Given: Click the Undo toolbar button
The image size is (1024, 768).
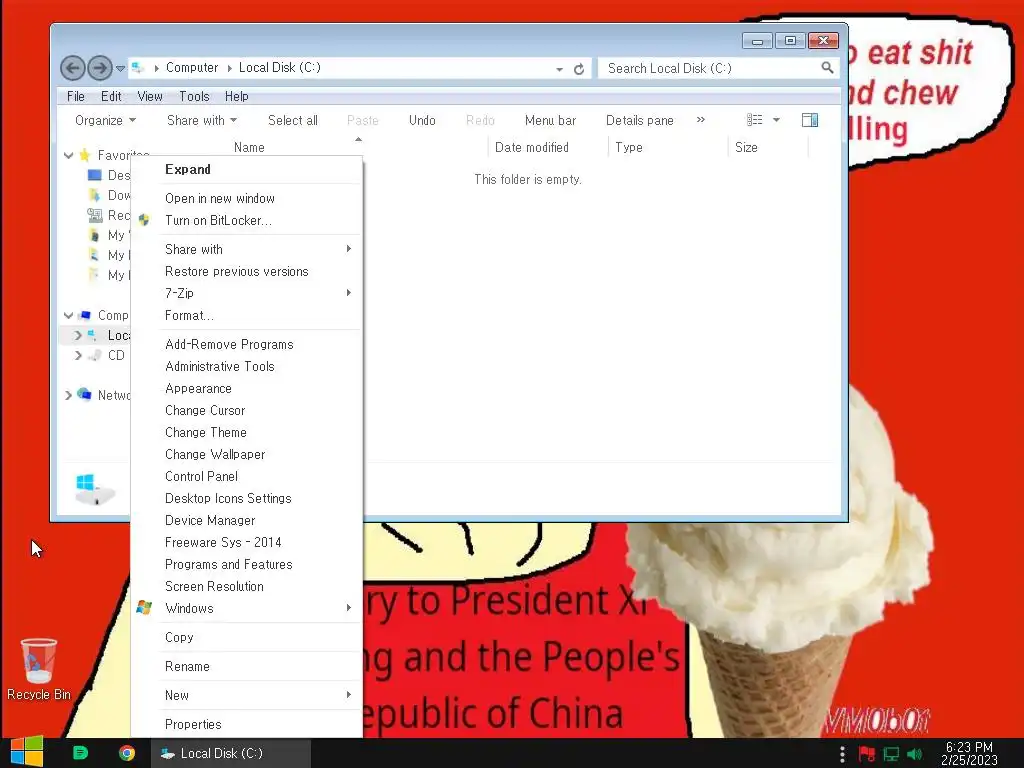Looking at the screenshot, I should [422, 120].
